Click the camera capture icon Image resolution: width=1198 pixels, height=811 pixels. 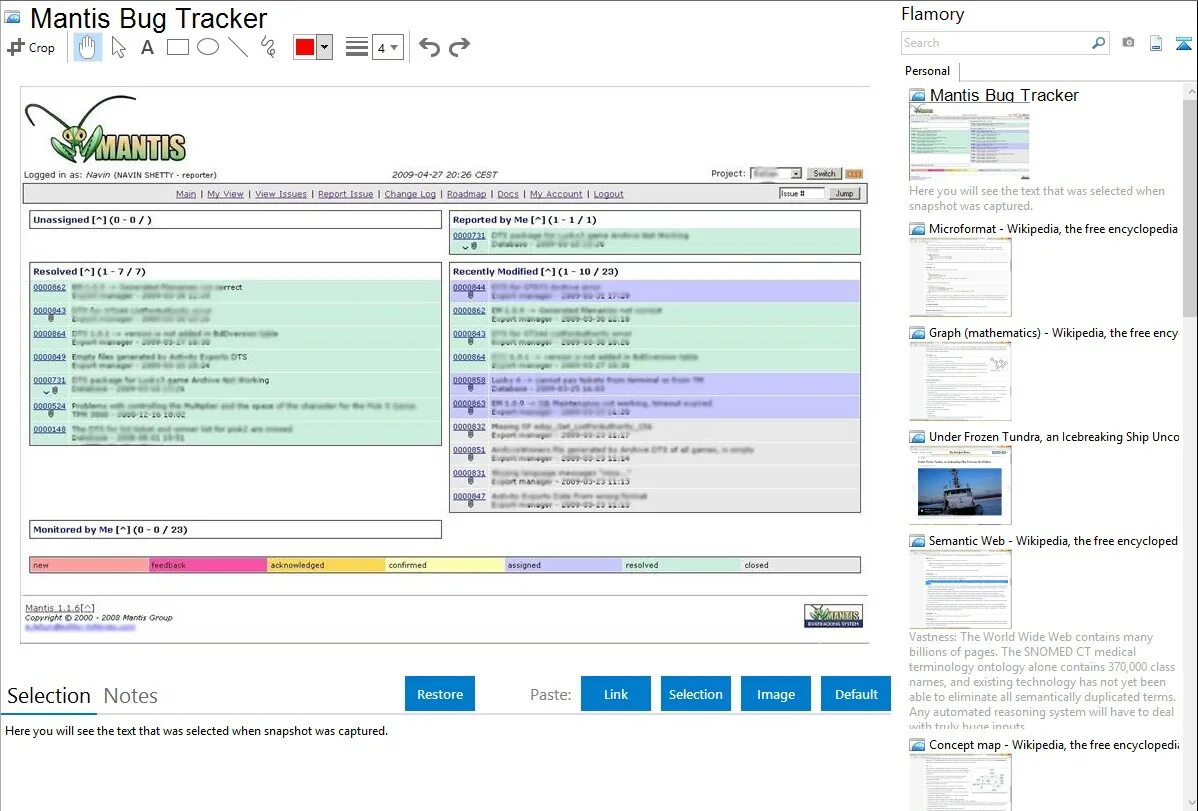pos(1128,43)
